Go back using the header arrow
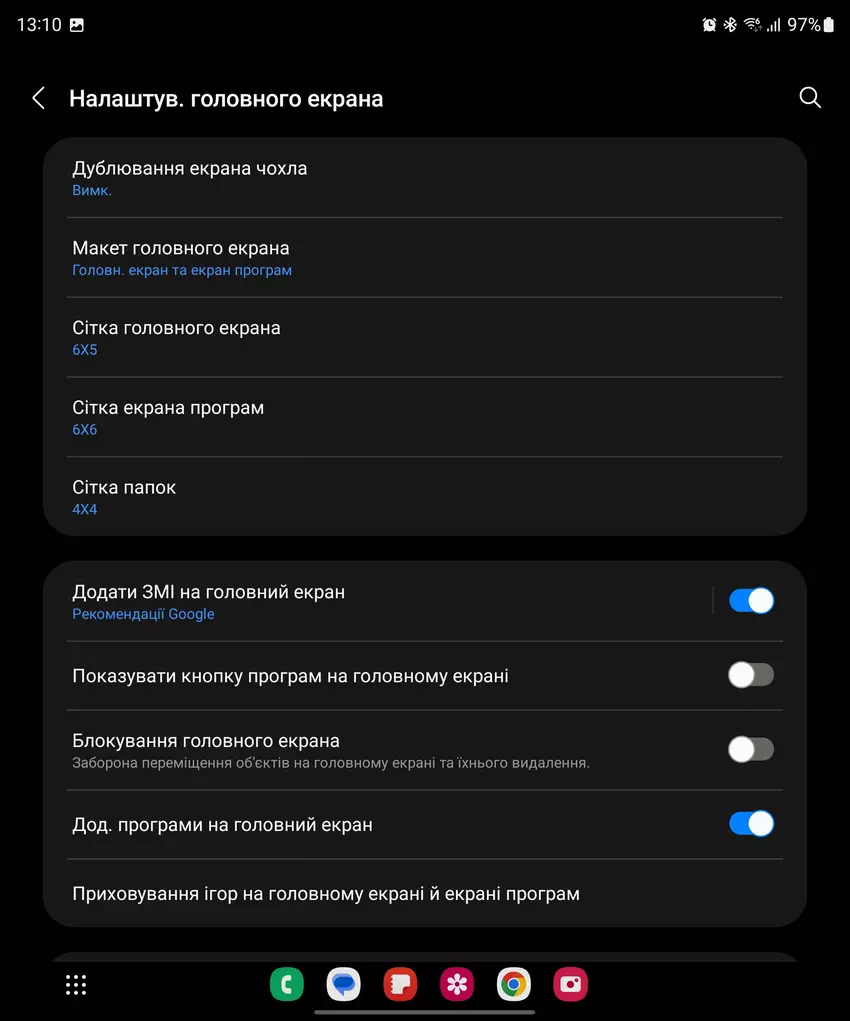 coord(39,98)
